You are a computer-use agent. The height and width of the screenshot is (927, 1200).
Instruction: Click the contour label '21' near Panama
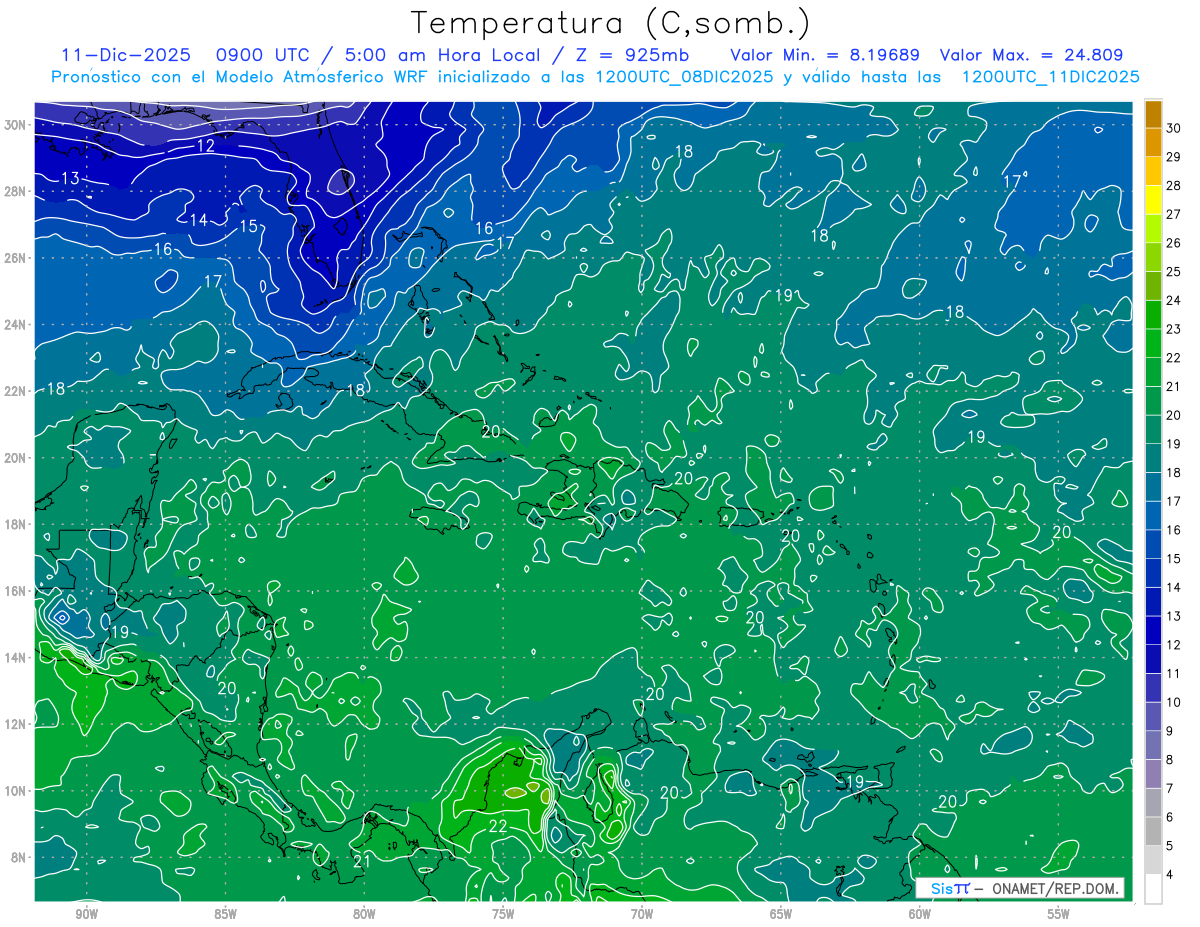click(x=363, y=861)
